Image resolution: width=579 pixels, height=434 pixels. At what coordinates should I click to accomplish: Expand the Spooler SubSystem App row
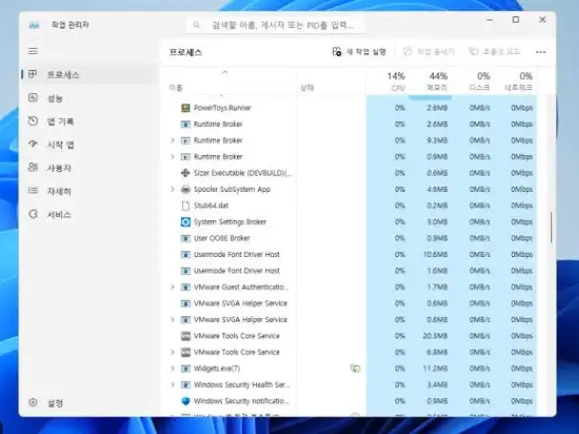click(172, 189)
